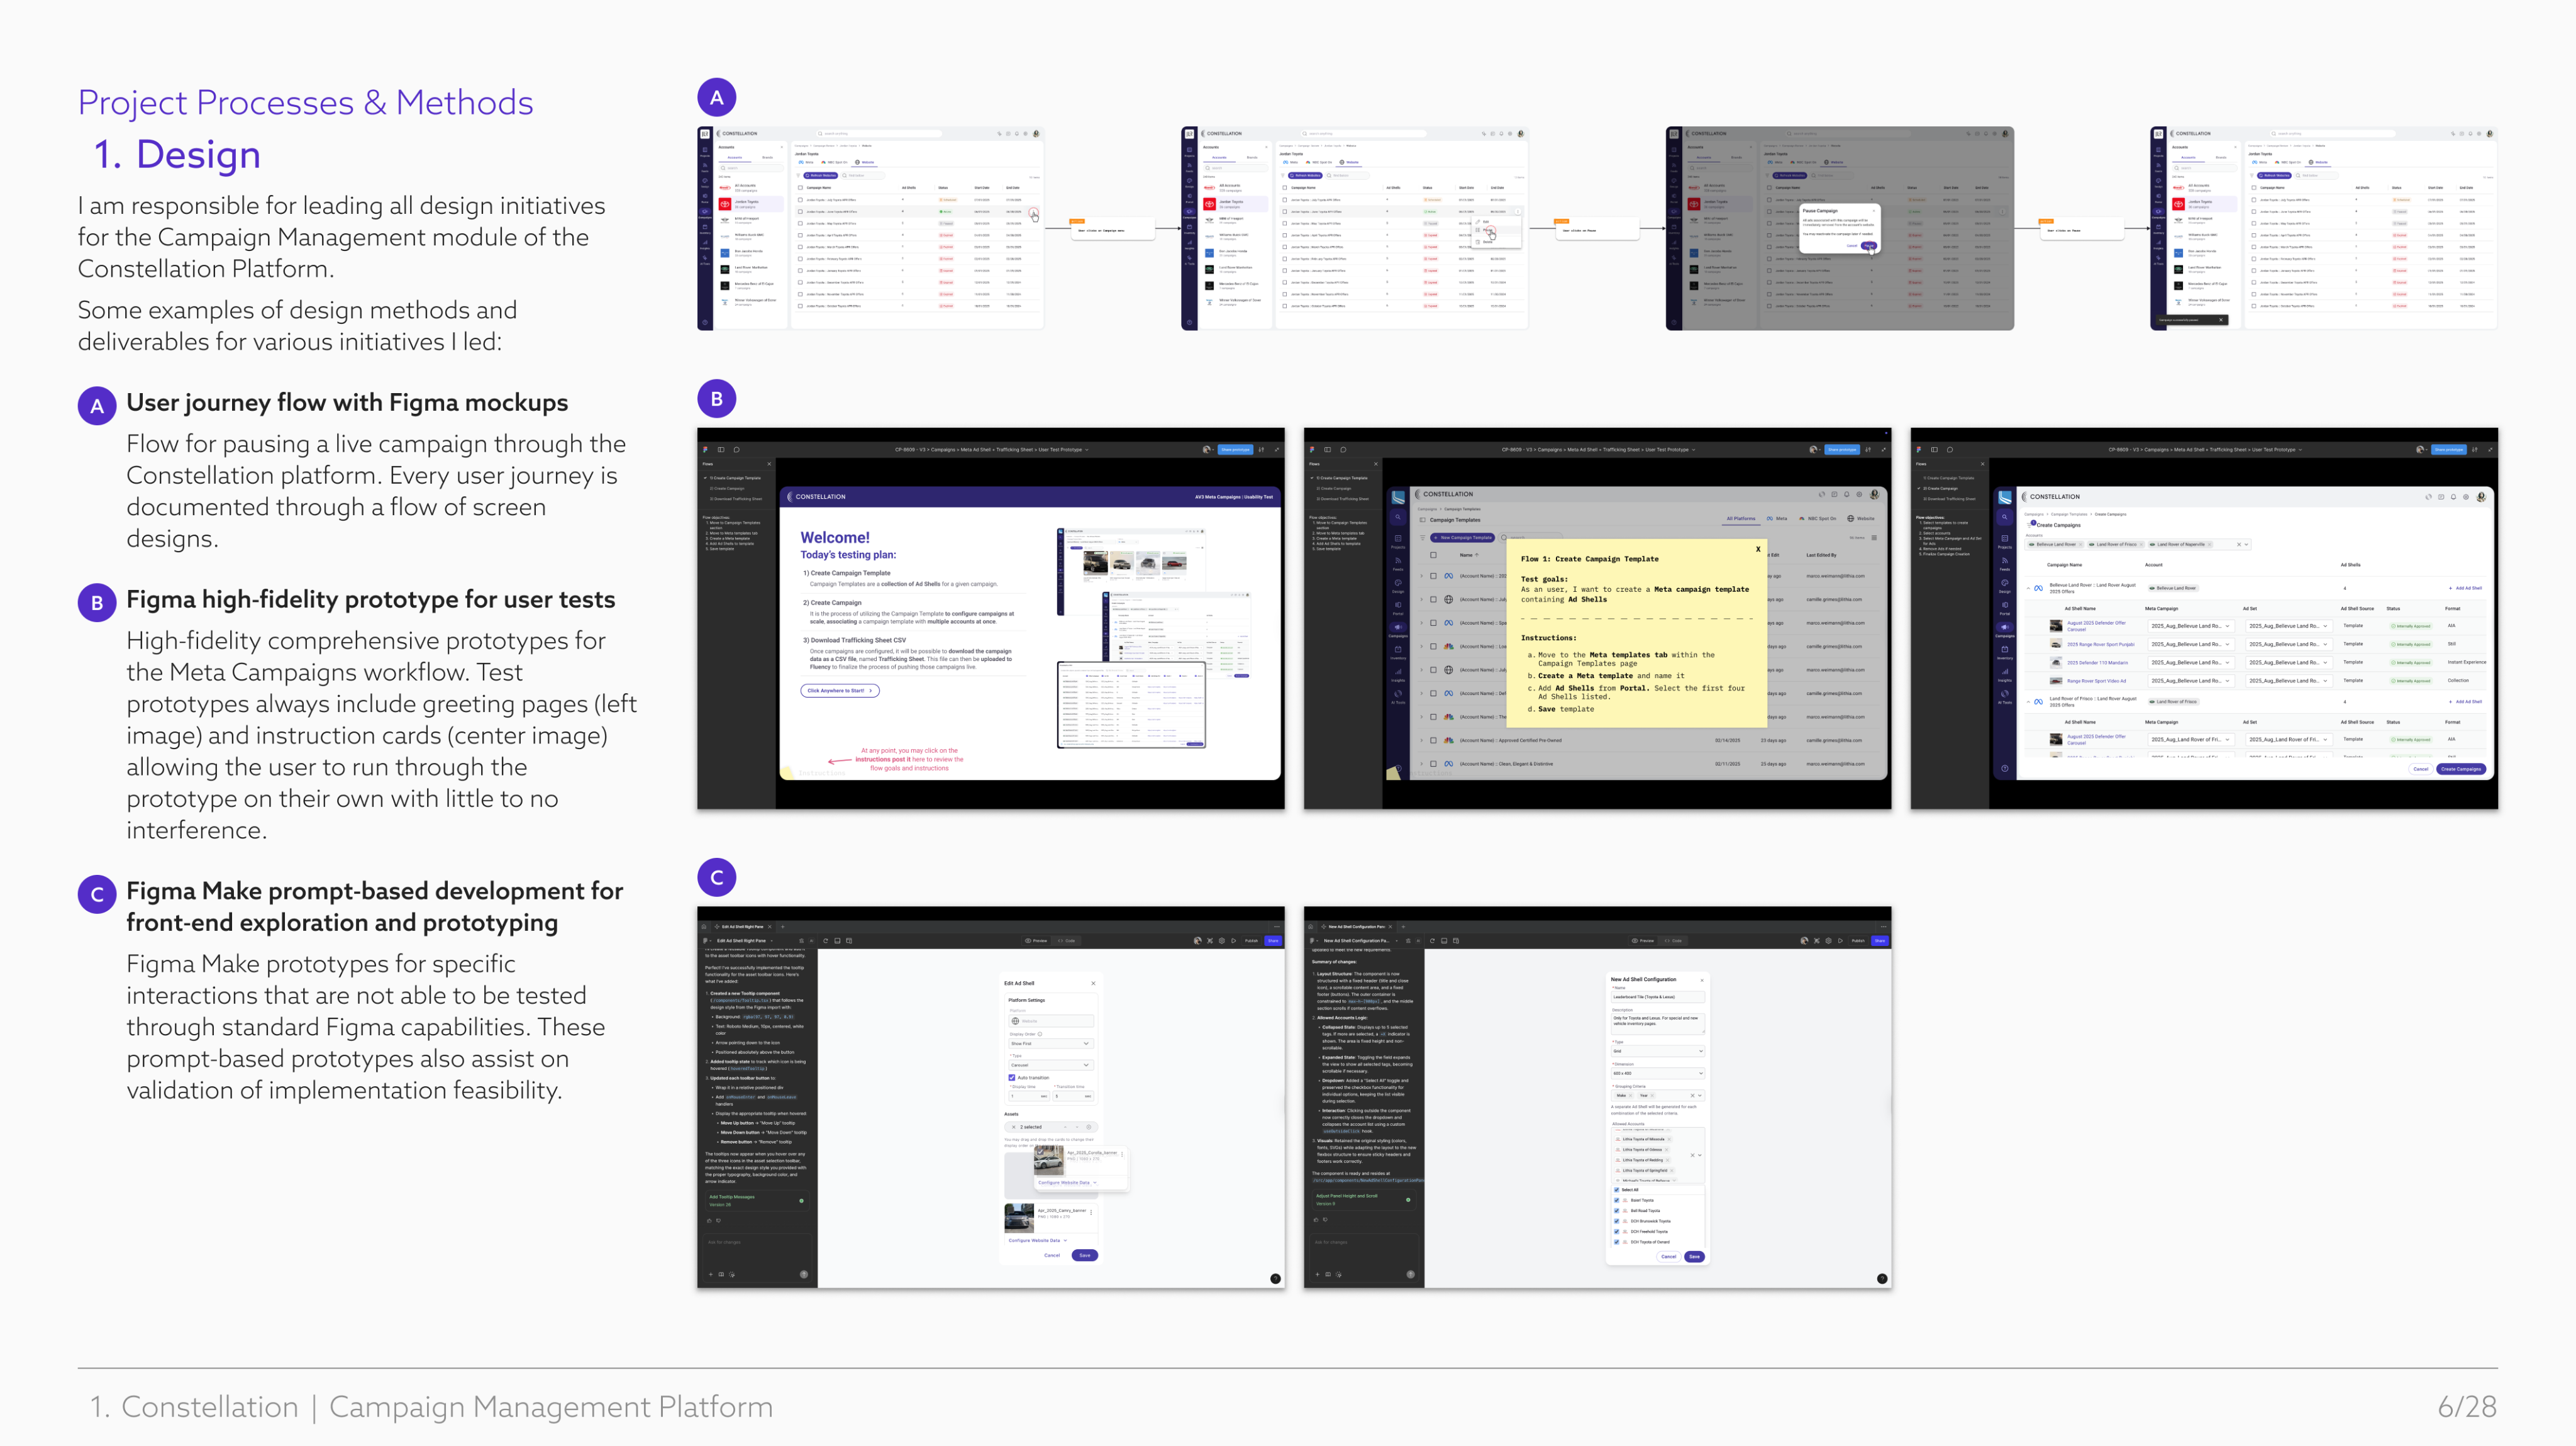Click send arrow in Edit Ad Shell chat
This screenshot has height=1446, width=2576.
804,1274
